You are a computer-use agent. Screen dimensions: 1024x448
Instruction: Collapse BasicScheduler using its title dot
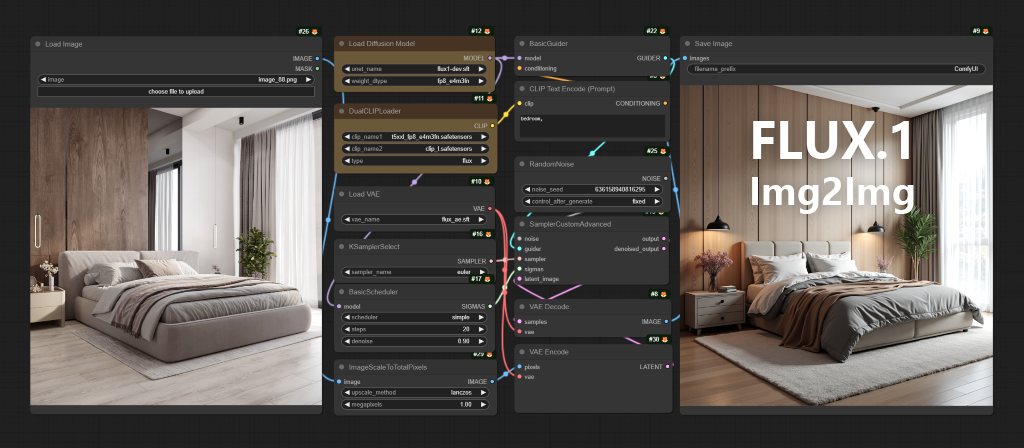340,292
